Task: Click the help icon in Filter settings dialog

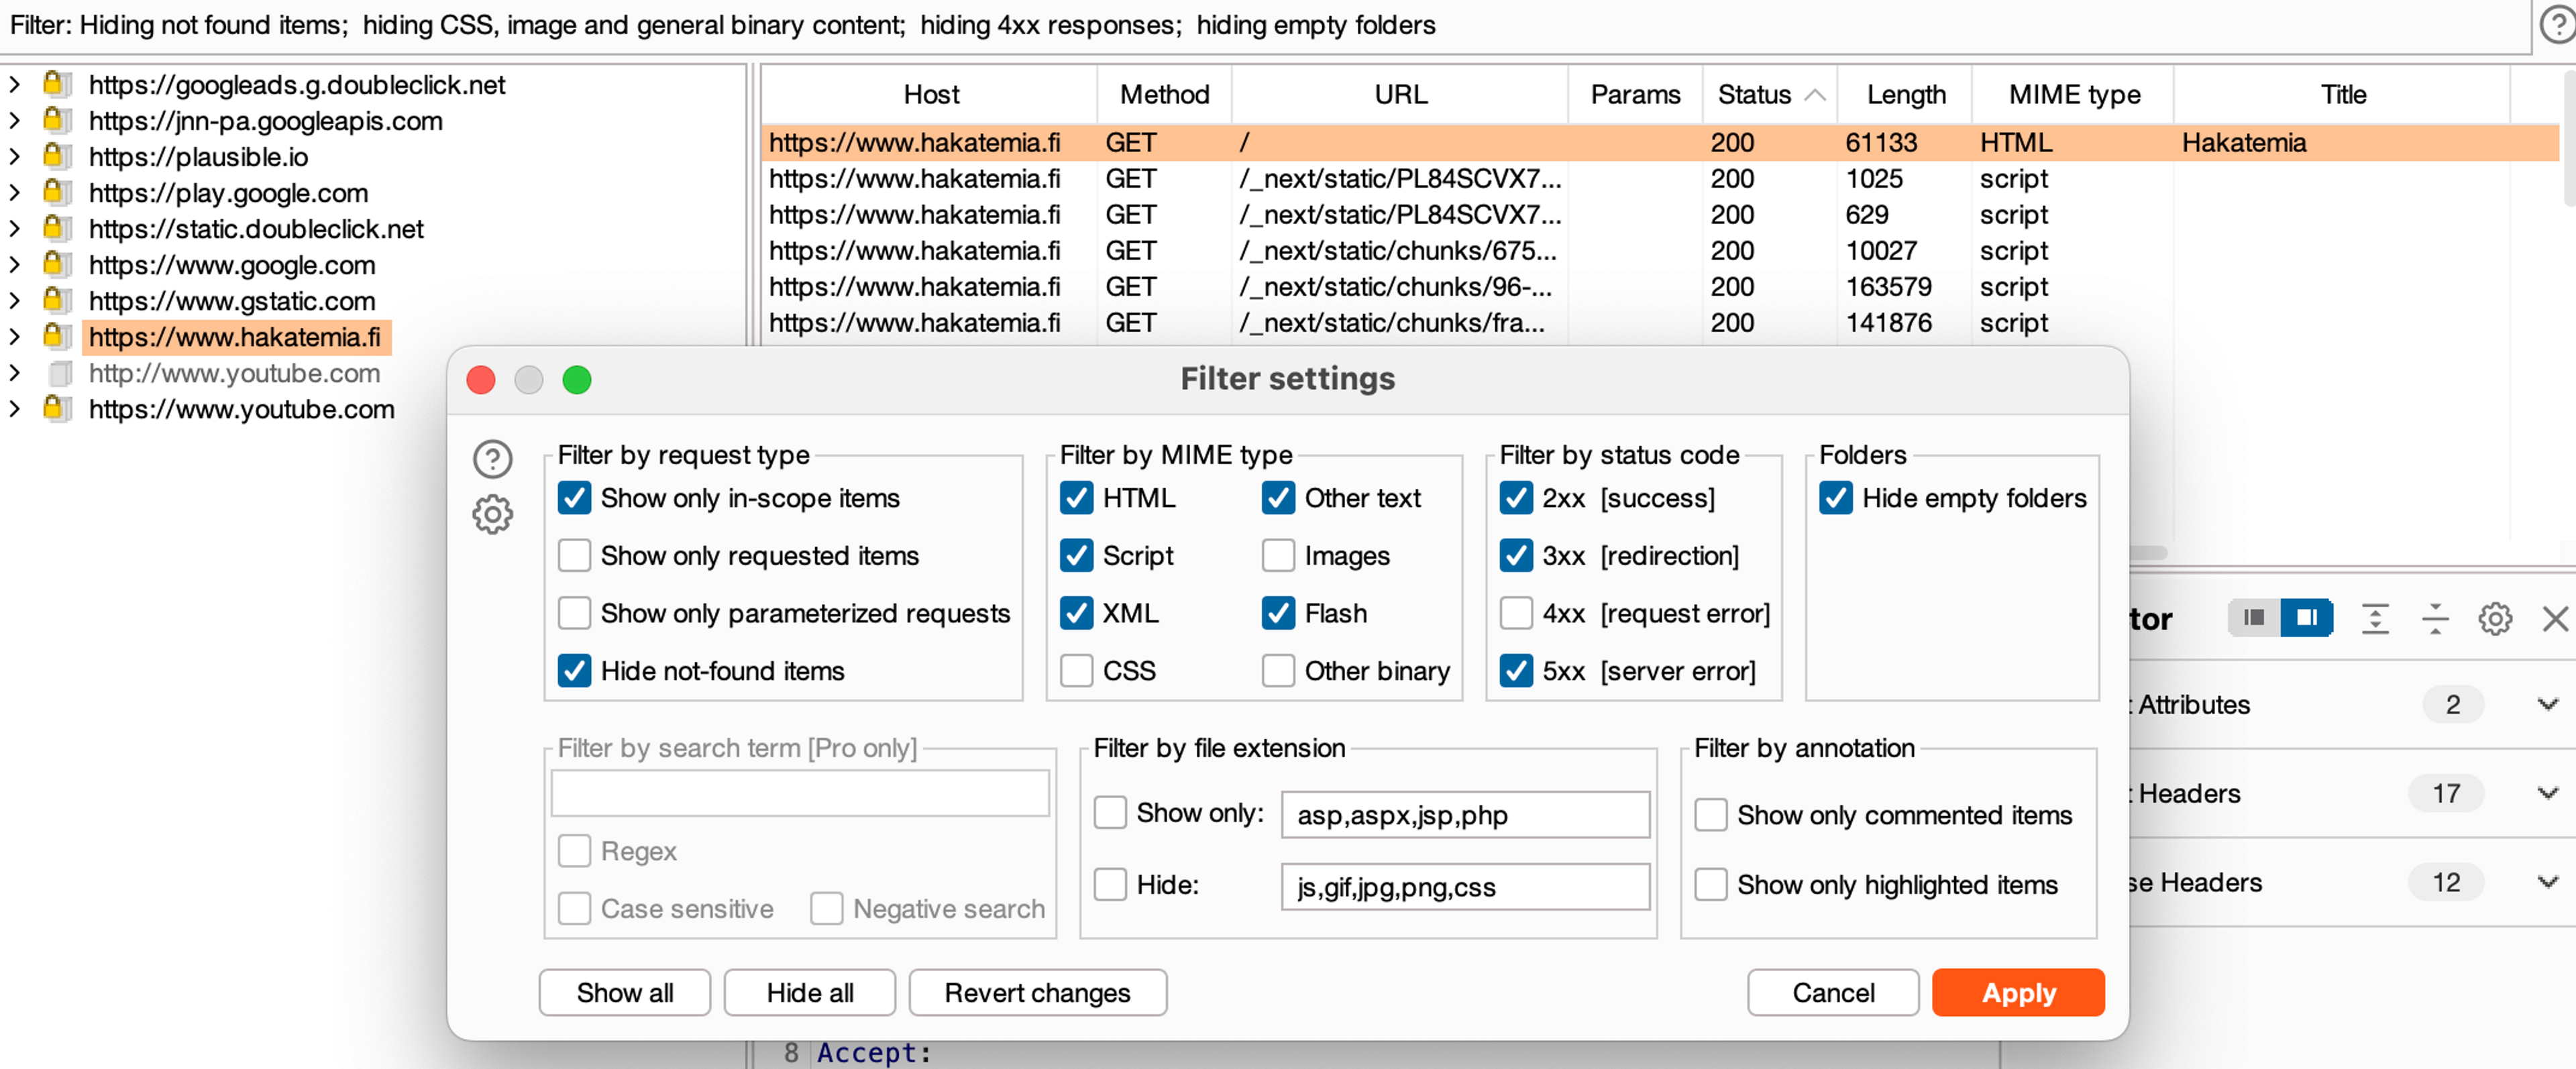Action: (492, 459)
